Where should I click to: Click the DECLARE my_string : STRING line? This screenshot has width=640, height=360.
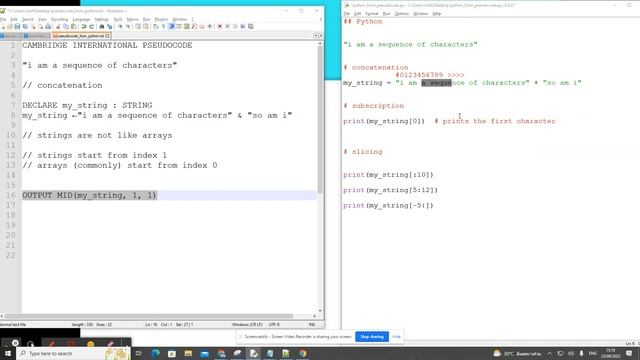(x=87, y=105)
